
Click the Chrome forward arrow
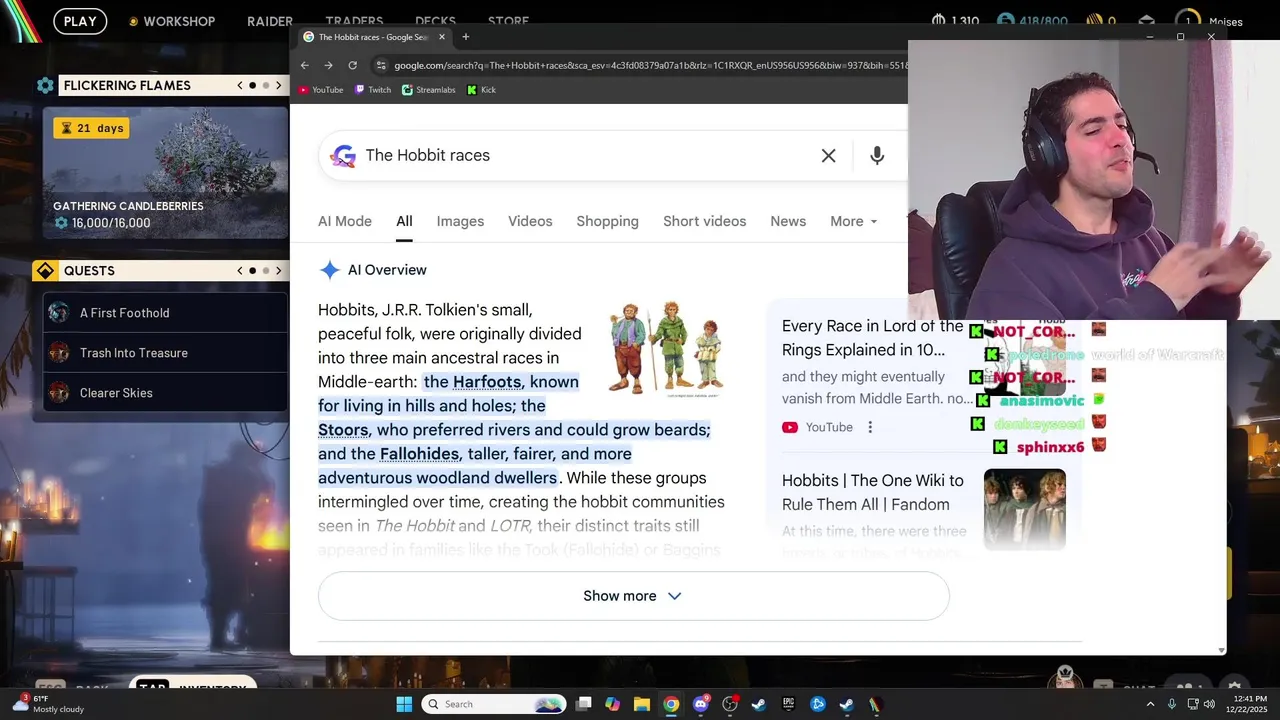pyautogui.click(x=328, y=65)
